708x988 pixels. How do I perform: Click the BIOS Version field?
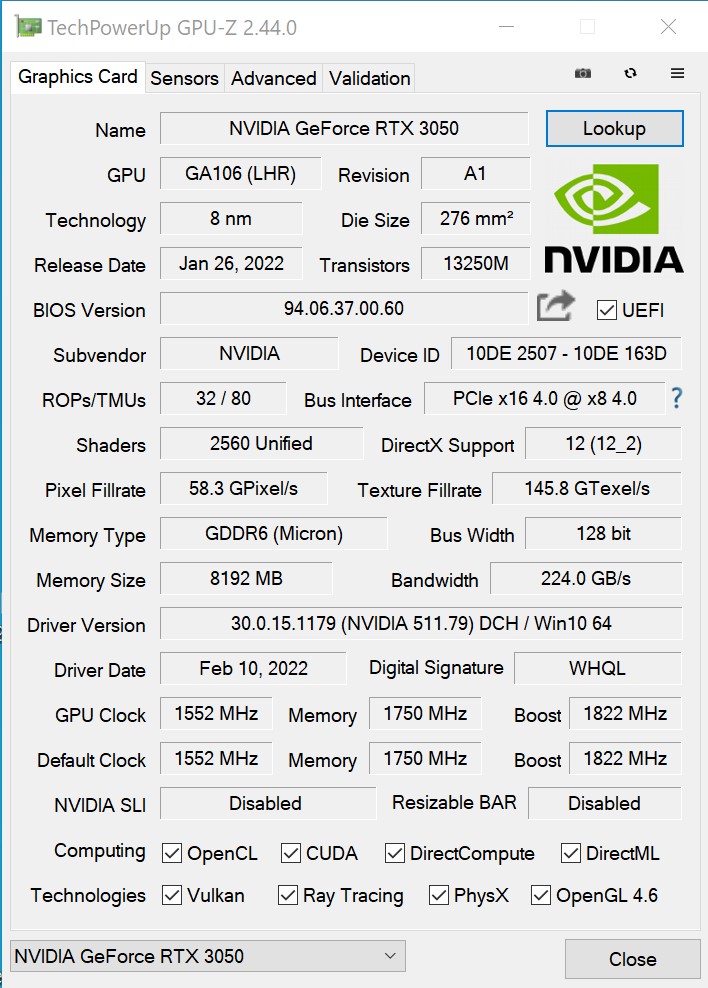coord(343,308)
